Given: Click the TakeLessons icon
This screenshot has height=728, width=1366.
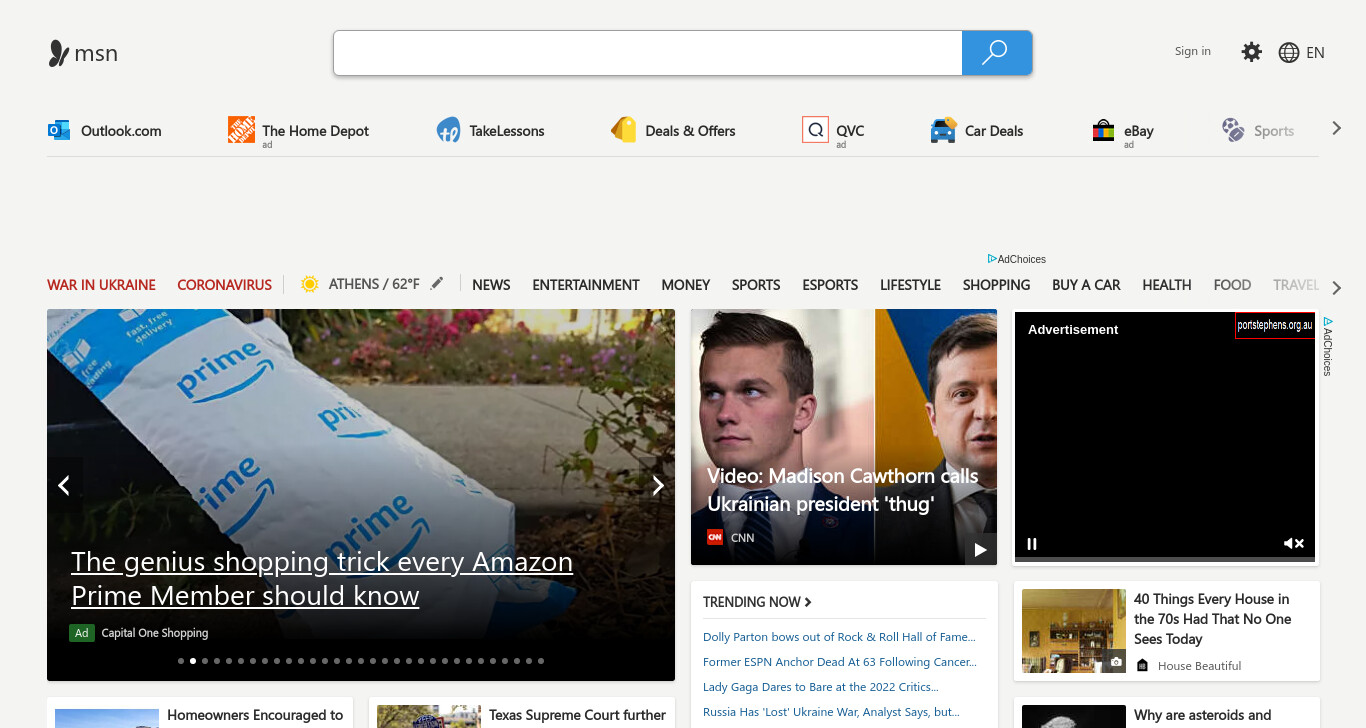Looking at the screenshot, I should (448, 130).
